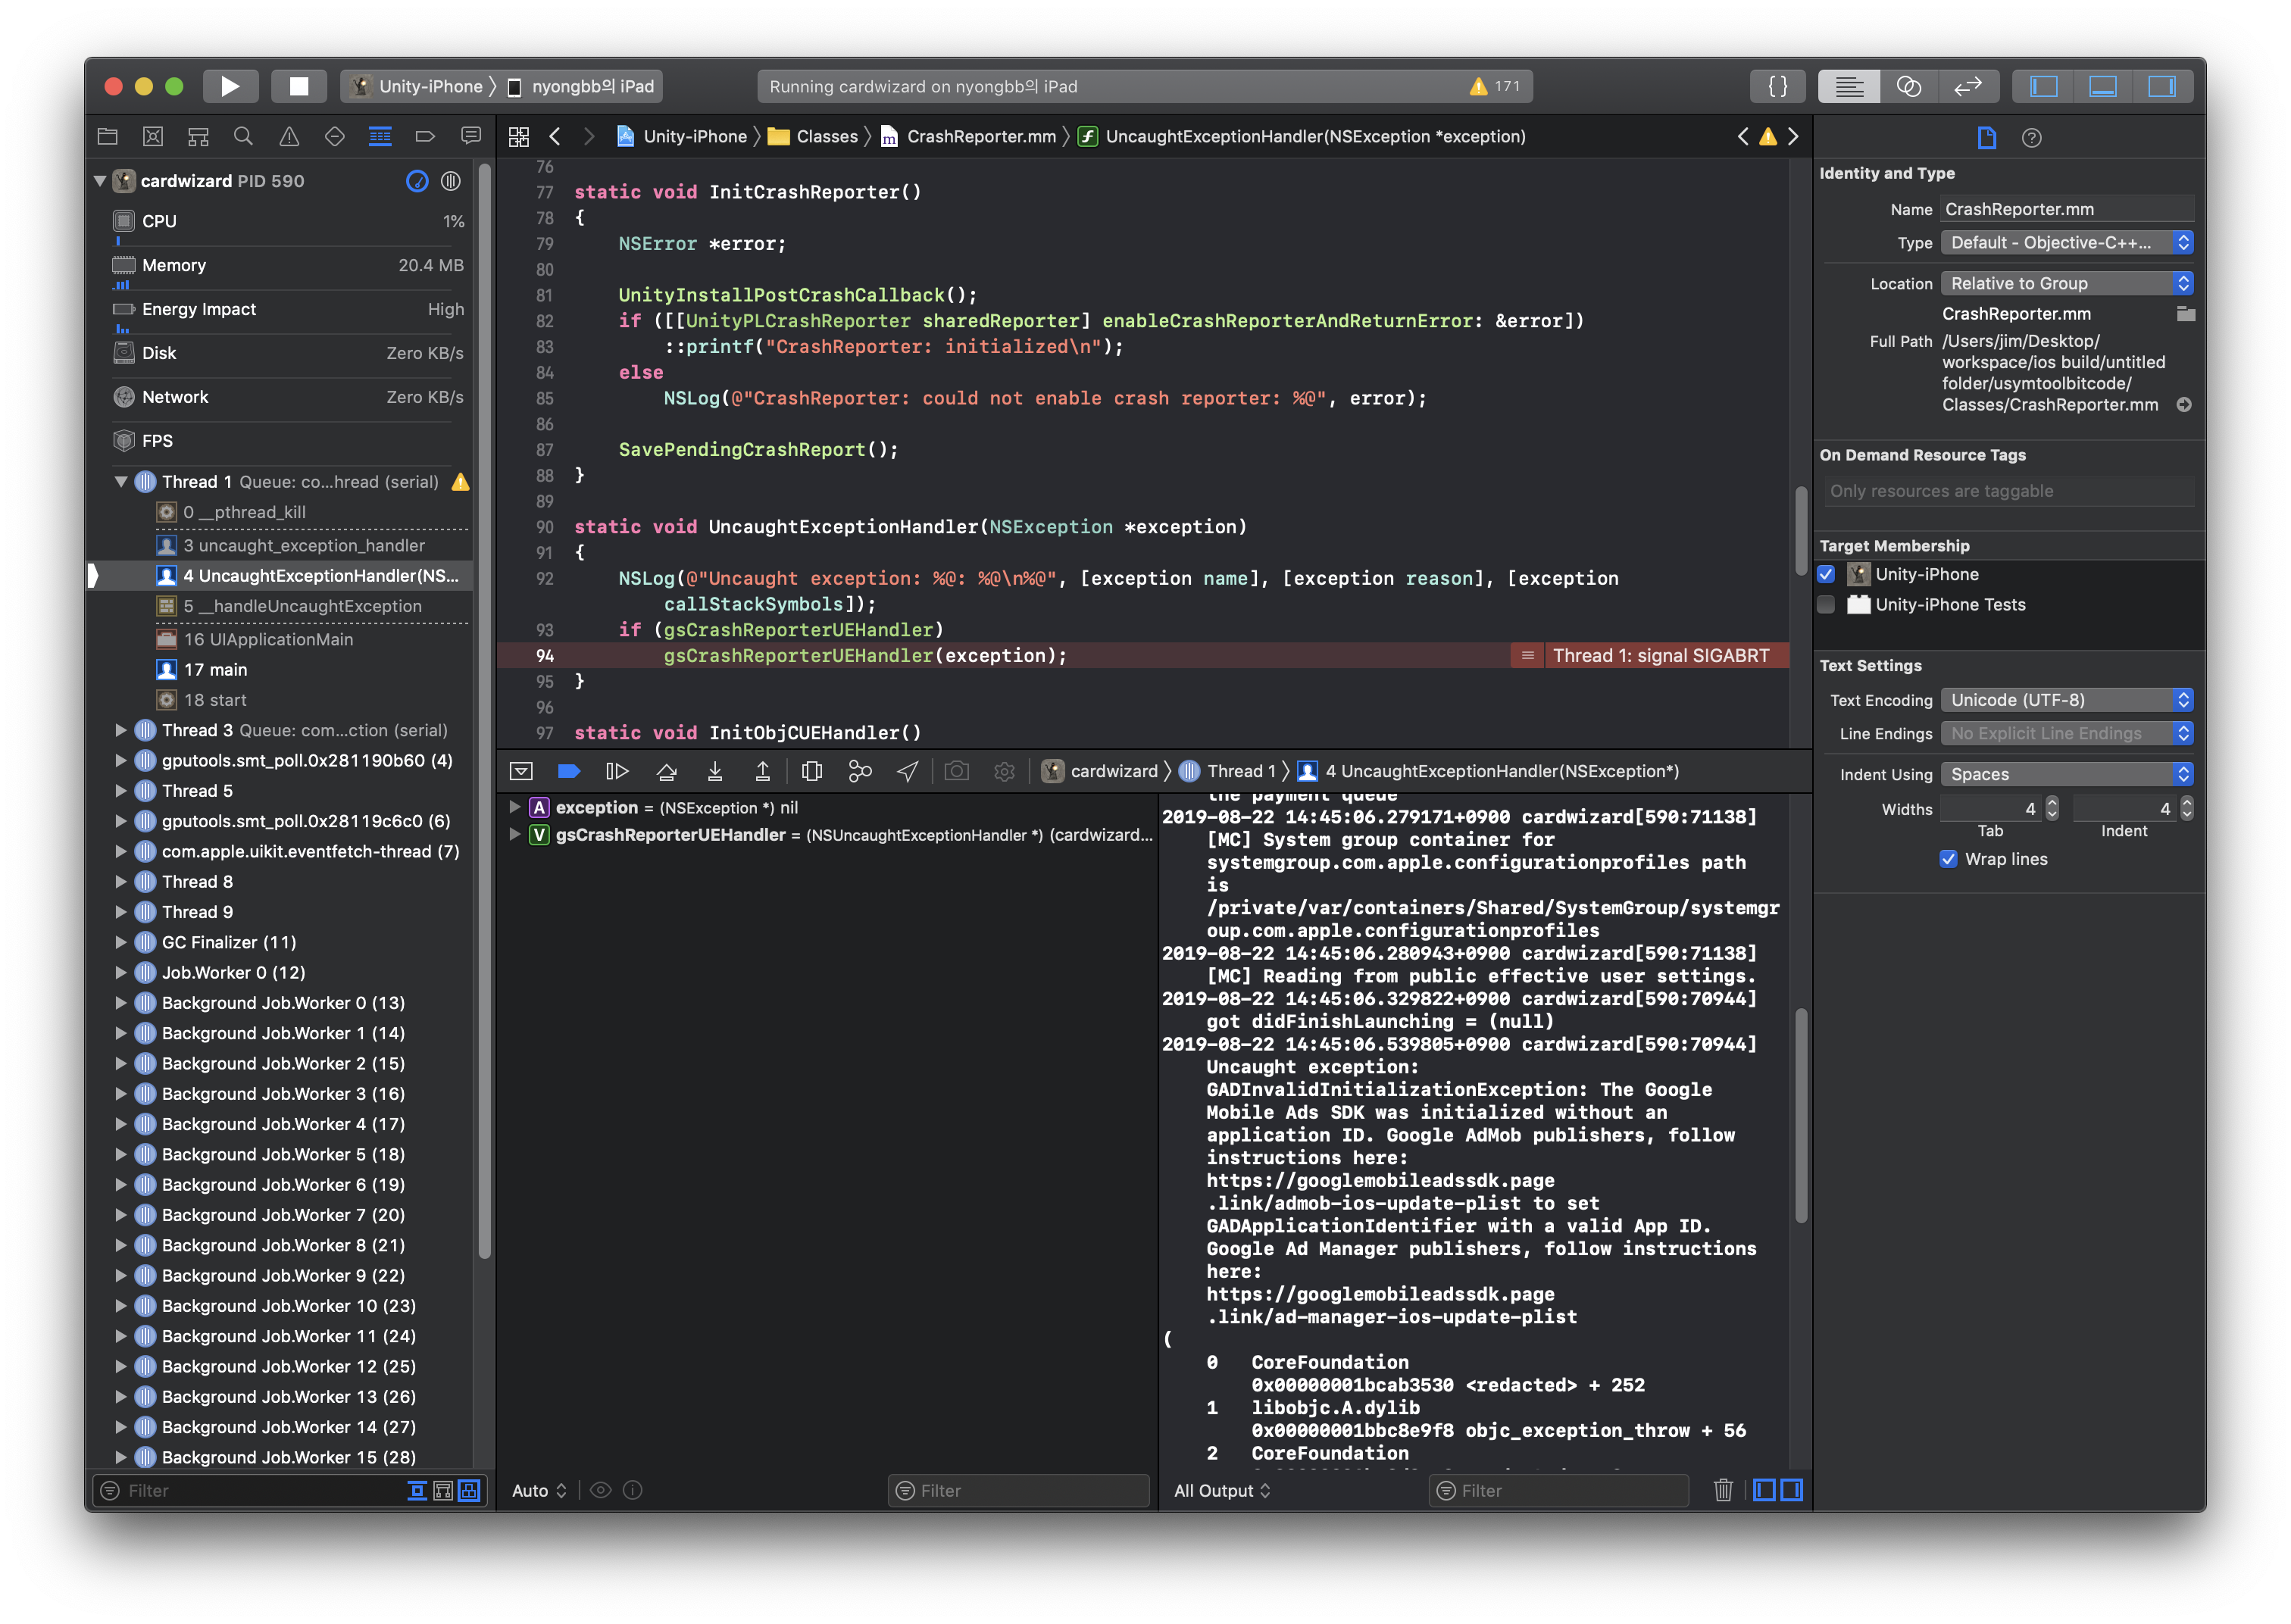Open the Debug navigator tab icon
The image size is (2291, 1624).
(x=380, y=137)
